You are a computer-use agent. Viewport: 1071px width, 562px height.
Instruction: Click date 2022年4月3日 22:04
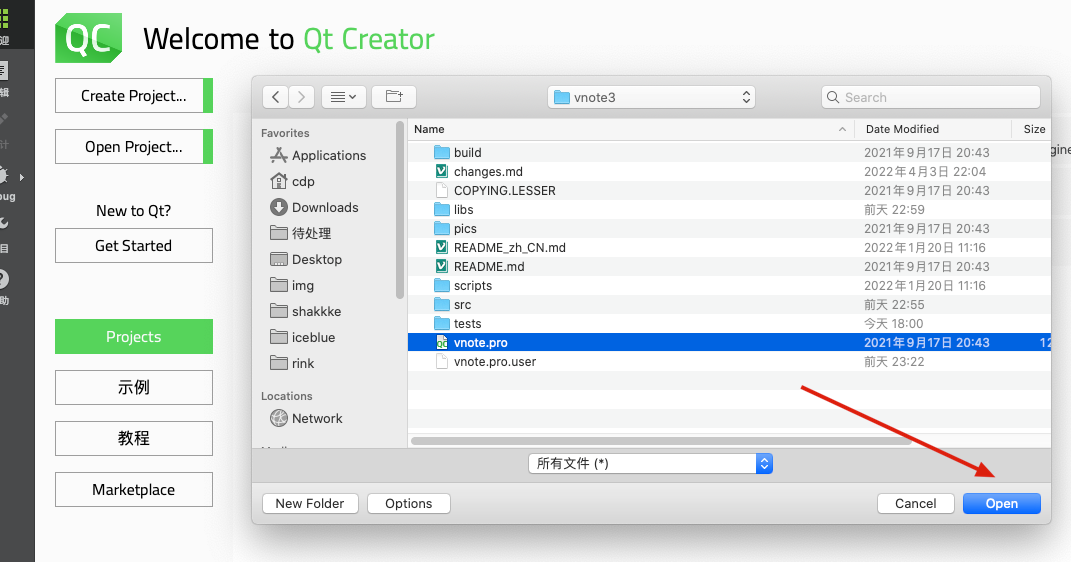tap(925, 171)
